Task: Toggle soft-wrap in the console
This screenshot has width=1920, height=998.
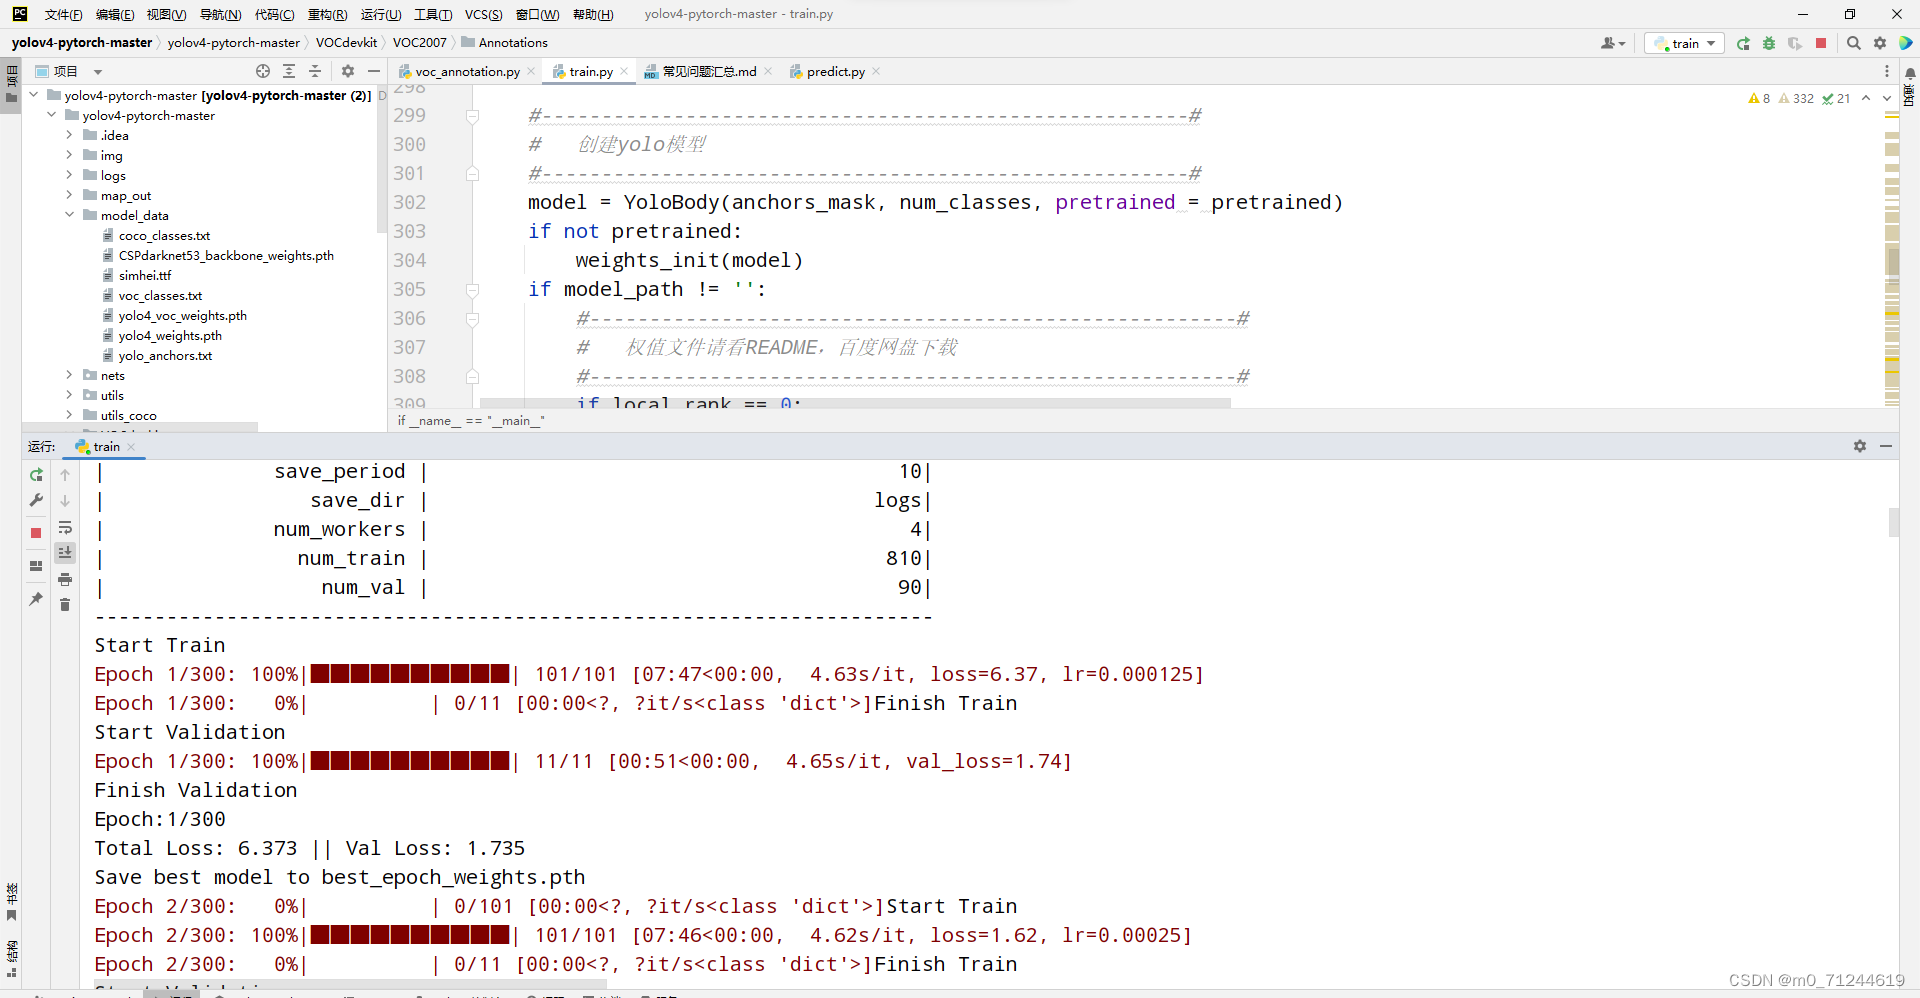Action: [x=65, y=527]
